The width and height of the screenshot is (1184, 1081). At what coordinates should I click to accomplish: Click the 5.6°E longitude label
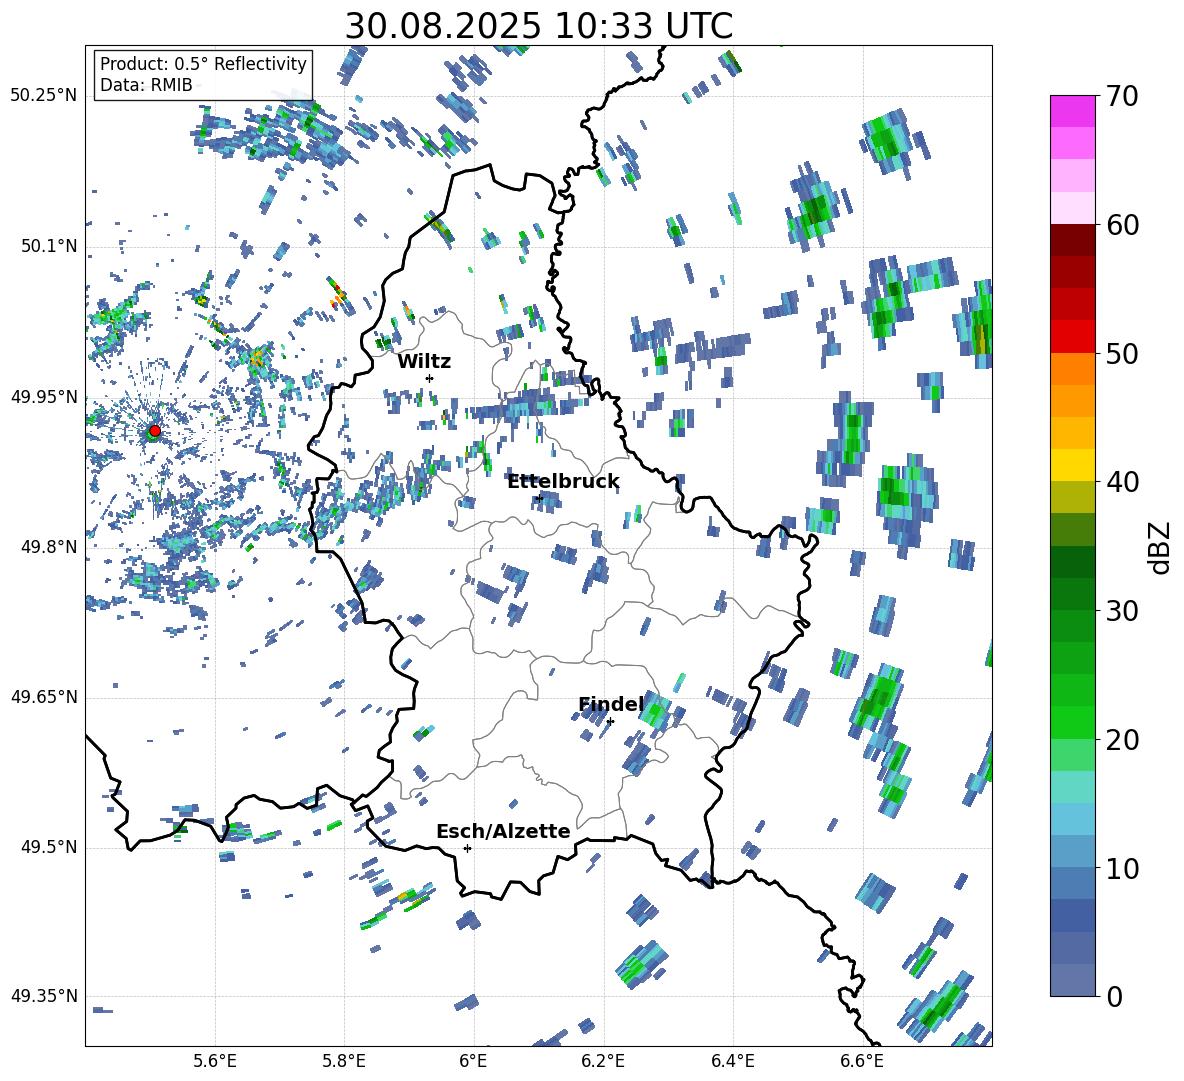pyautogui.click(x=215, y=1061)
